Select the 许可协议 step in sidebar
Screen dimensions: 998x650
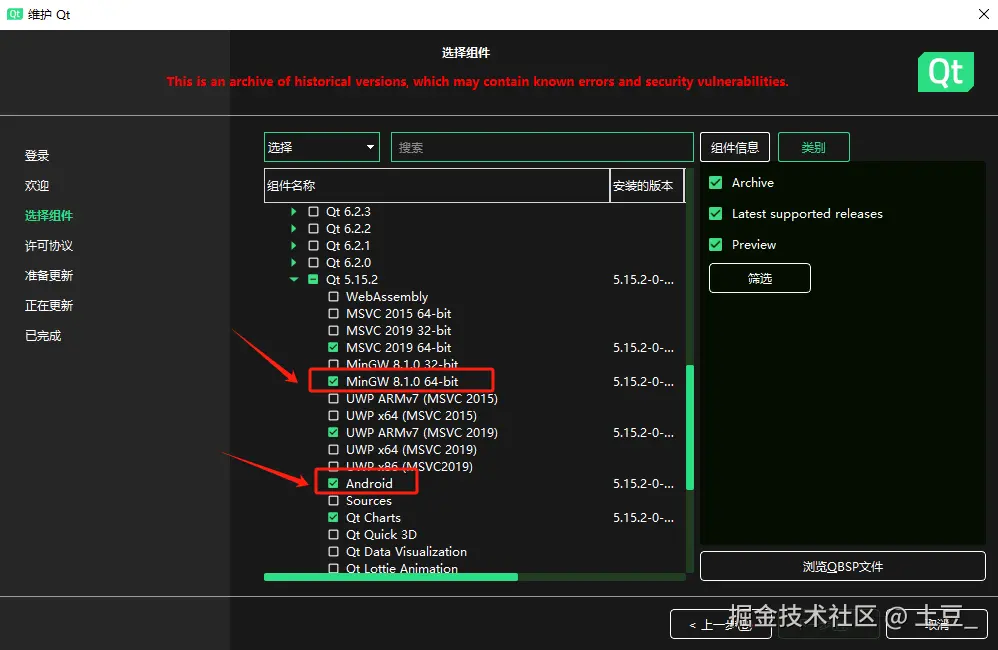[49, 245]
